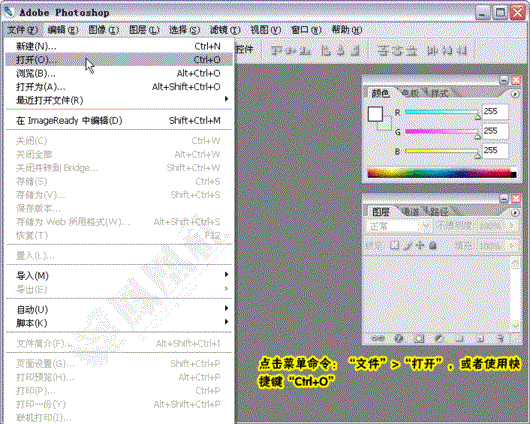The width and height of the screenshot is (530, 424).
Task: Choose 浏览(B)... from the File menu
Action: click(119, 73)
